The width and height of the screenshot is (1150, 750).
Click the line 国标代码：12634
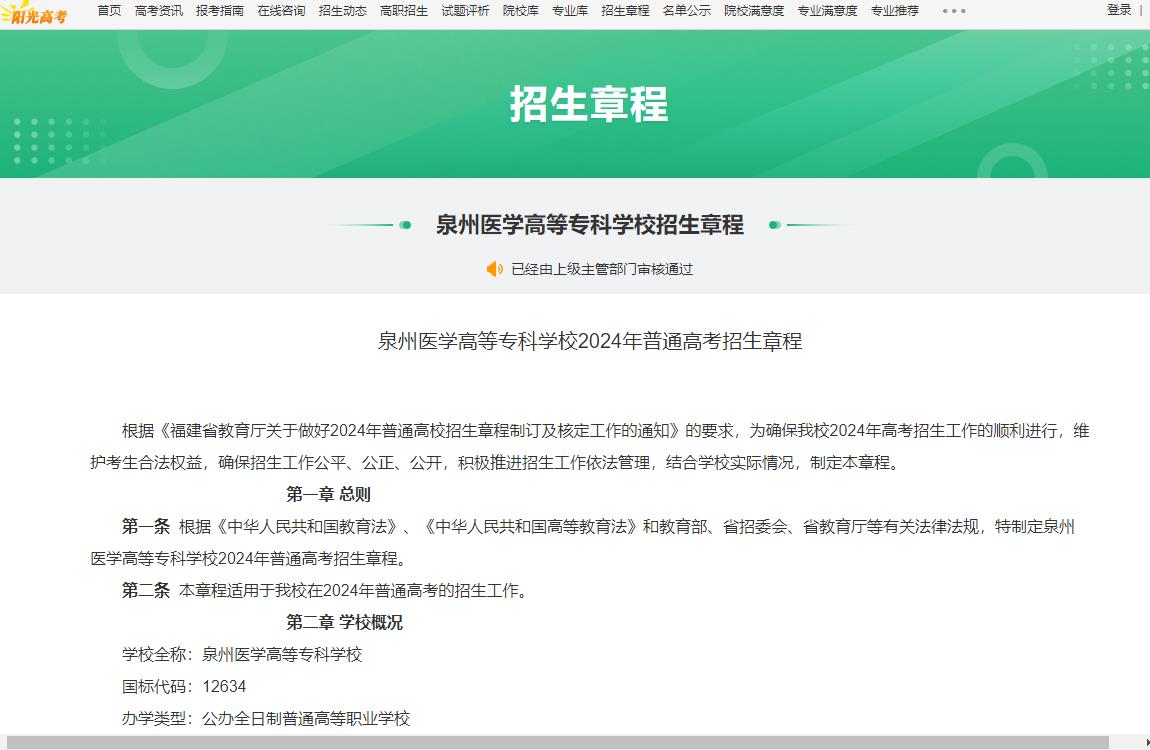tap(184, 686)
